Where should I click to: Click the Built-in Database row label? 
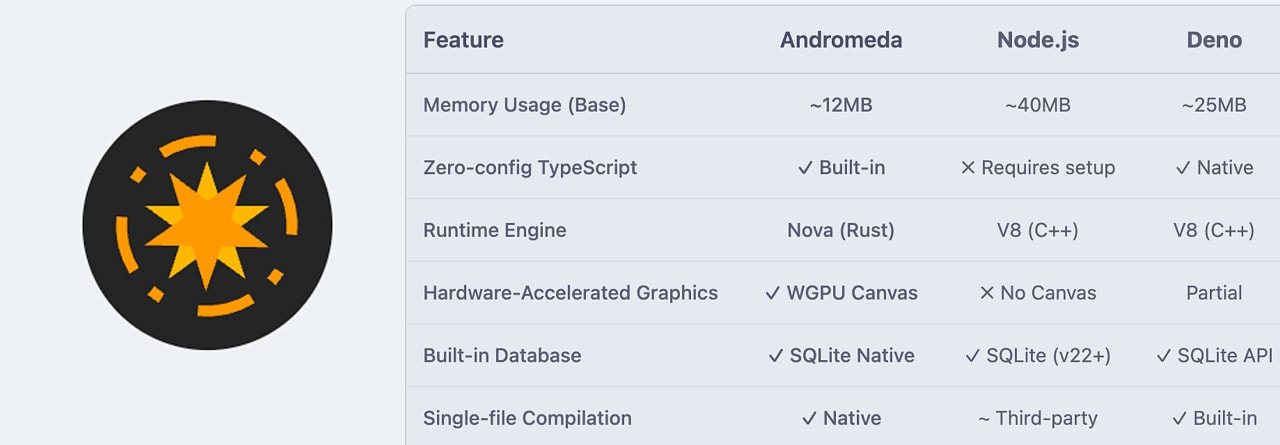click(x=502, y=355)
